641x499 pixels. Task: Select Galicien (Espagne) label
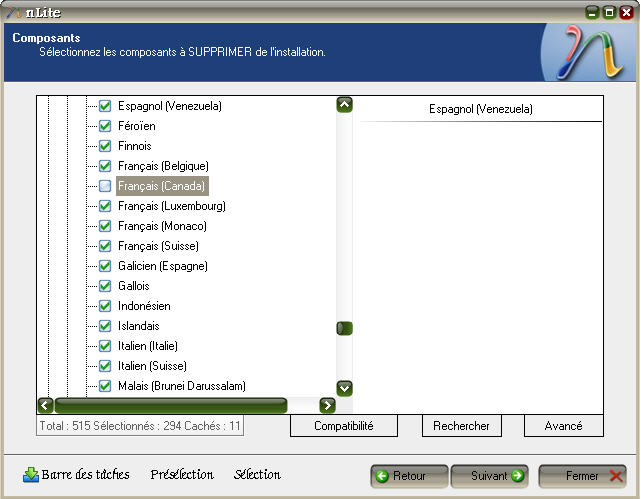point(163,266)
